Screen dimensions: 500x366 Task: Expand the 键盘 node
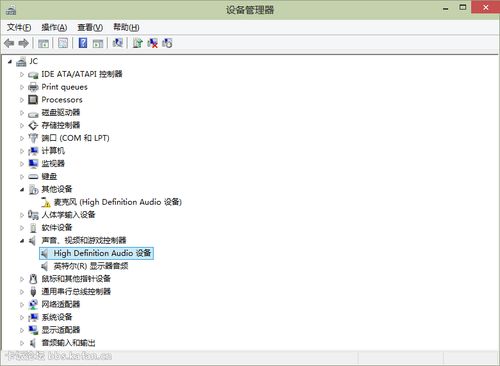[22, 176]
